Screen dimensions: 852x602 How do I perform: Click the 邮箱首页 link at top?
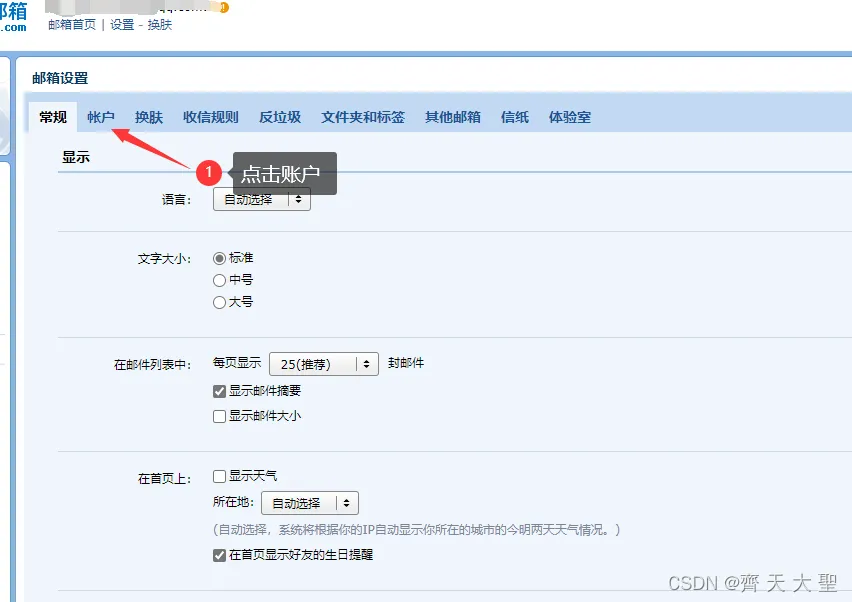click(72, 24)
